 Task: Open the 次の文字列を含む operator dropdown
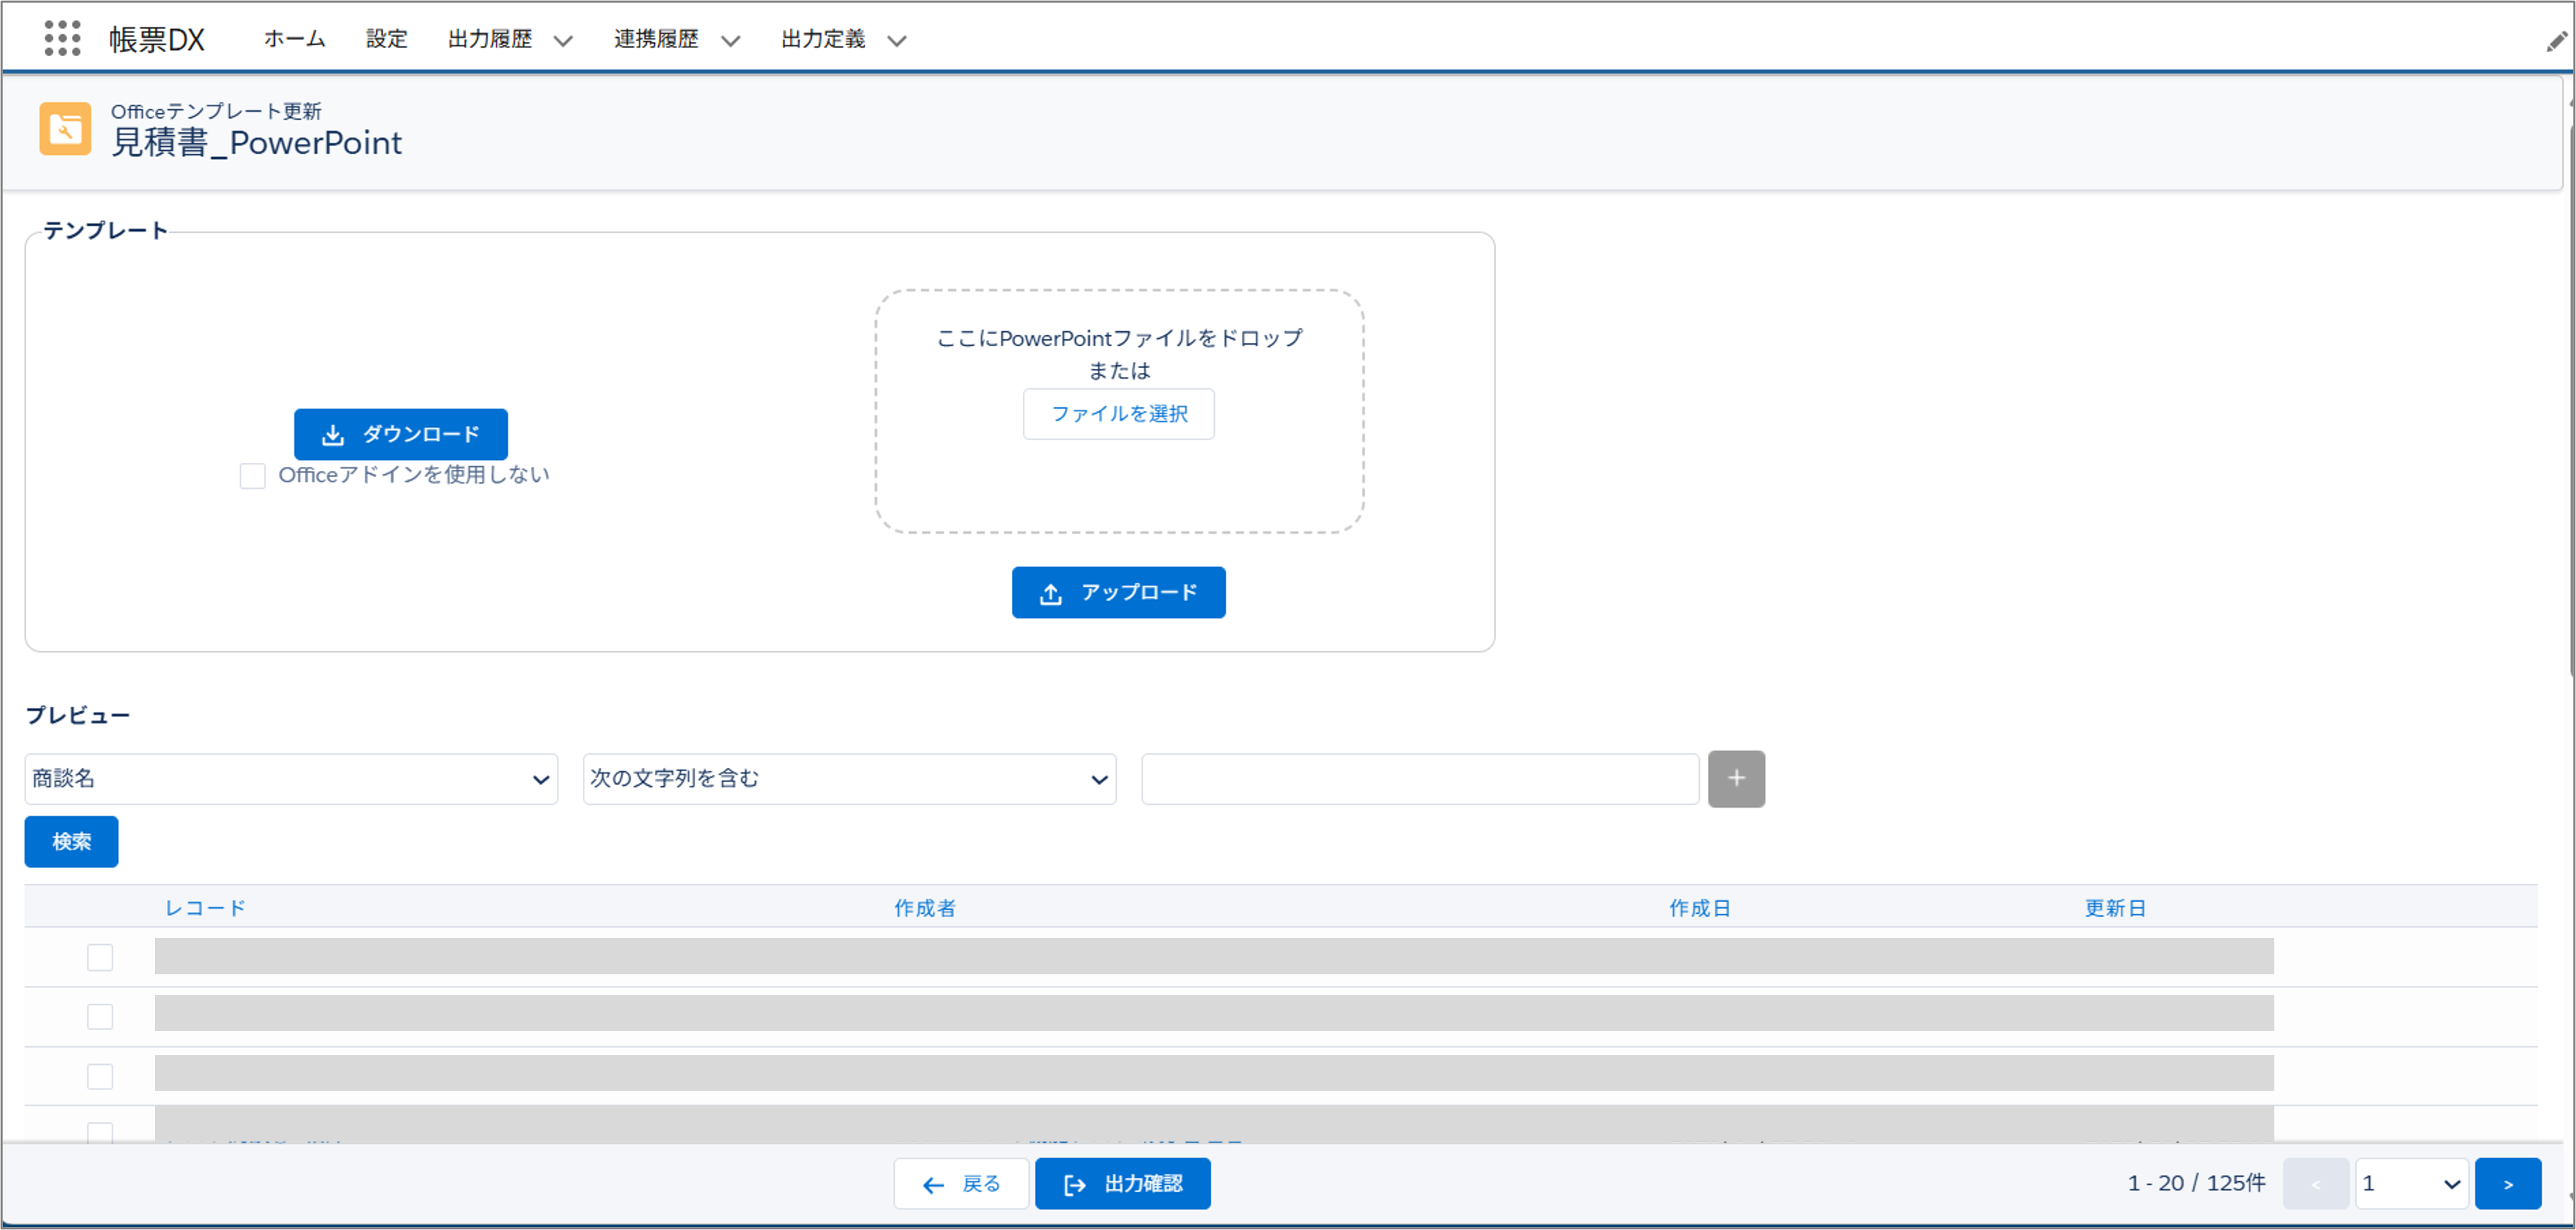(848, 779)
